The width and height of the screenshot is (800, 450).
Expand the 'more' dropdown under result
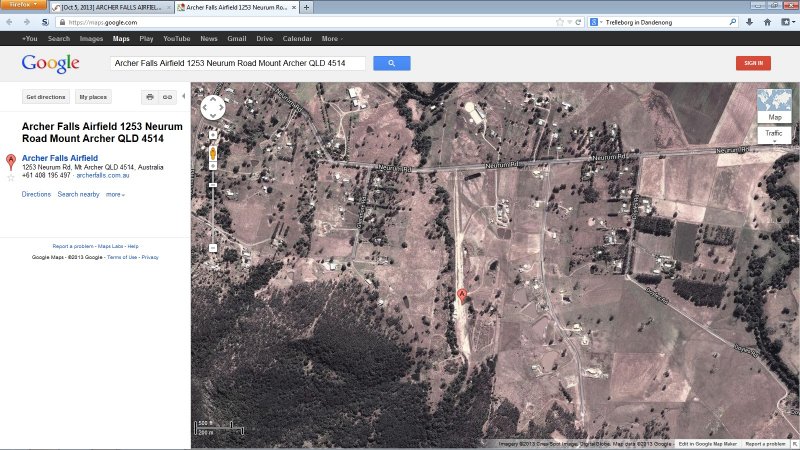coord(115,194)
